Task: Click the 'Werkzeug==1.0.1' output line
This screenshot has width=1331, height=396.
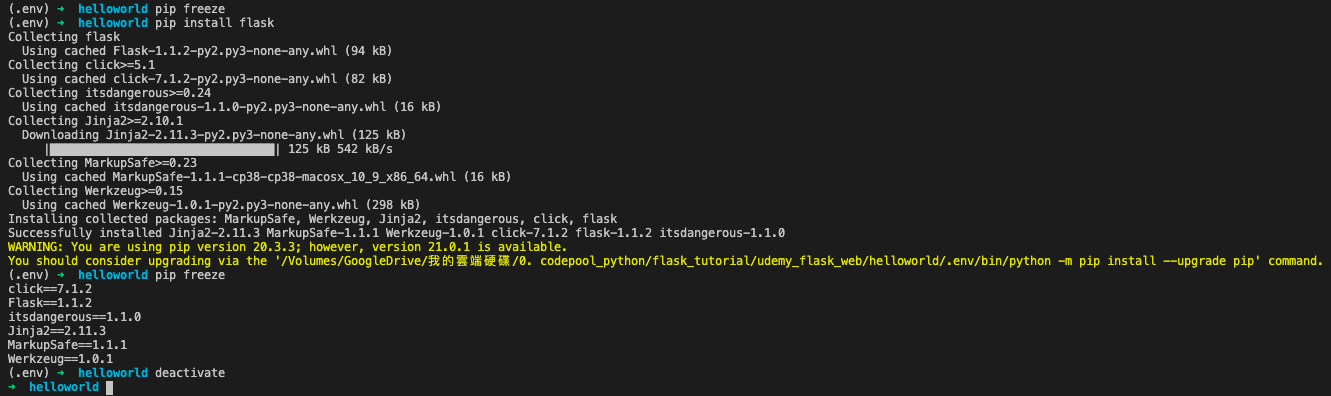Action: pos(60,359)
